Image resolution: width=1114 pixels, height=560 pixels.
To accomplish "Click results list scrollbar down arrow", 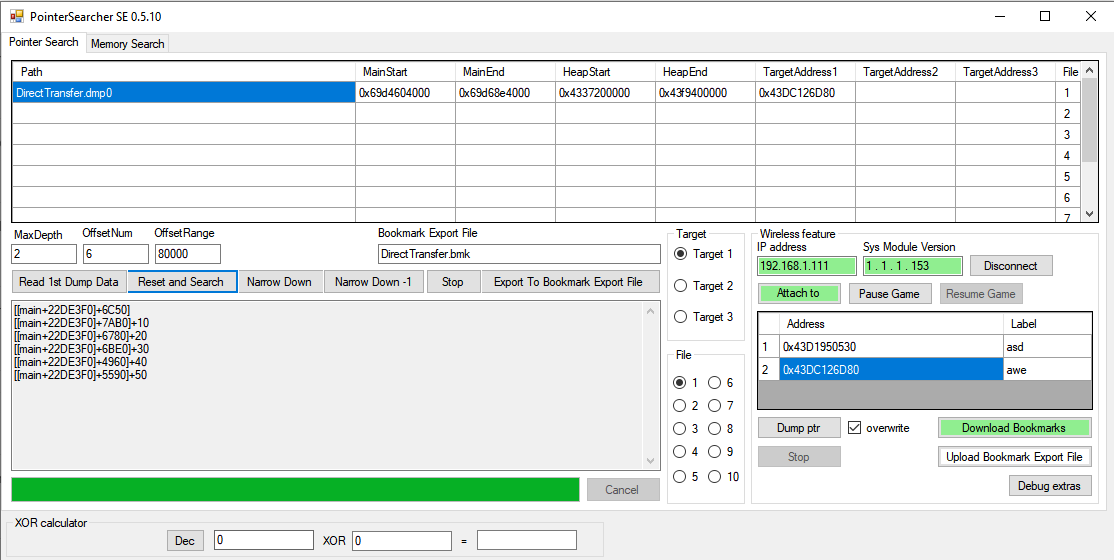I will (x=649, y=461).
